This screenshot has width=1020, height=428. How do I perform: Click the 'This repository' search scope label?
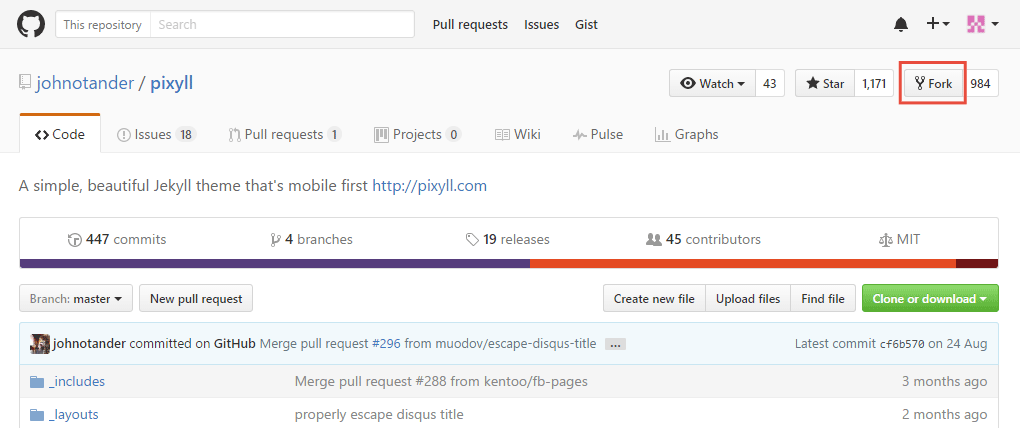pyautogui.click(x=103, y=25)
